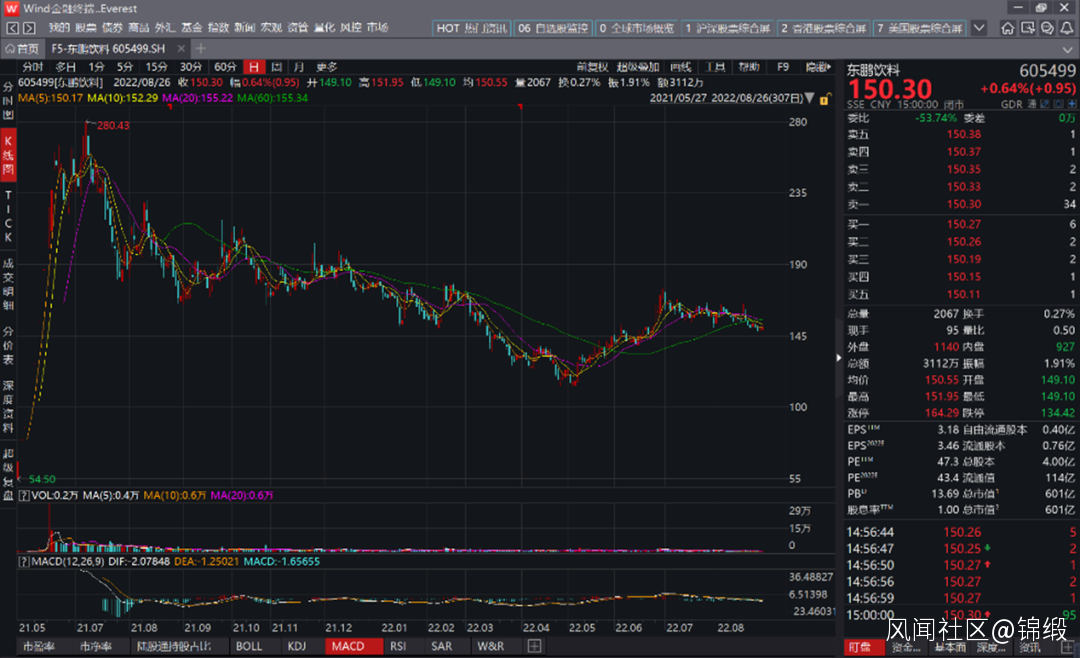This screenshot has width=1080, height=658.
Task: Open the 更多 periods dropdown
Action: (326, 67)
